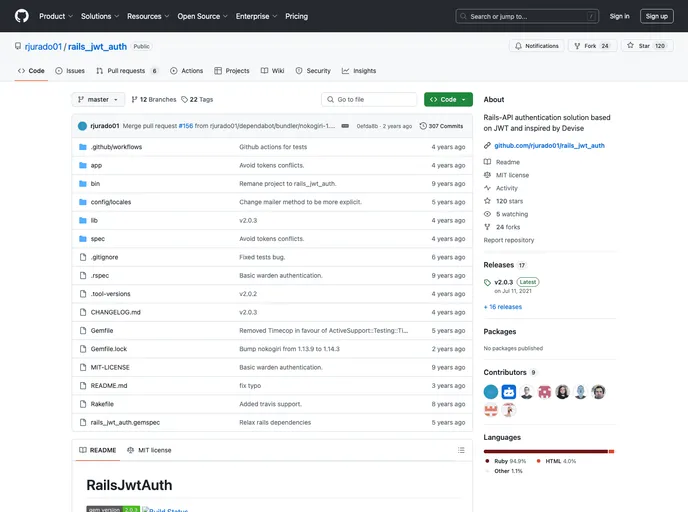The width and height of the screenshot is (688, 512).
Task: Expand the Open Source menu
Action: coord(202,16)
